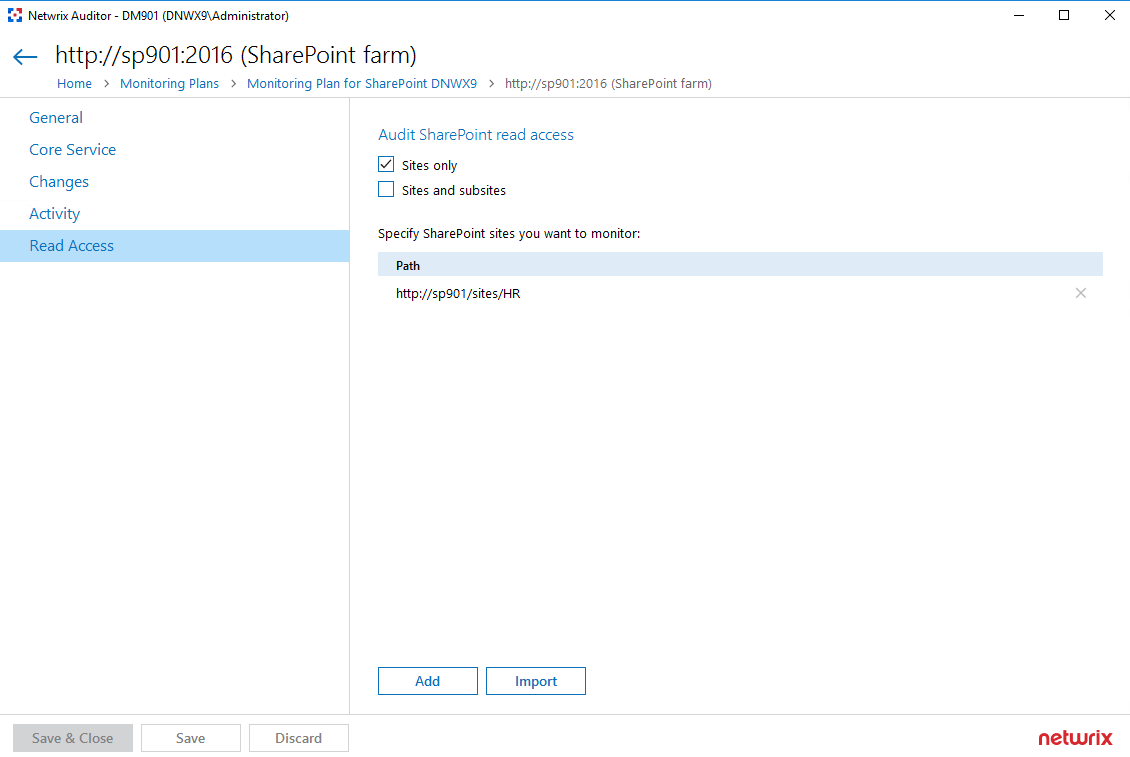Viewport: 1130px width, 757px height.
Task: Remove the http://sp901/sites/HR path entry
Action: [1080, 293]
